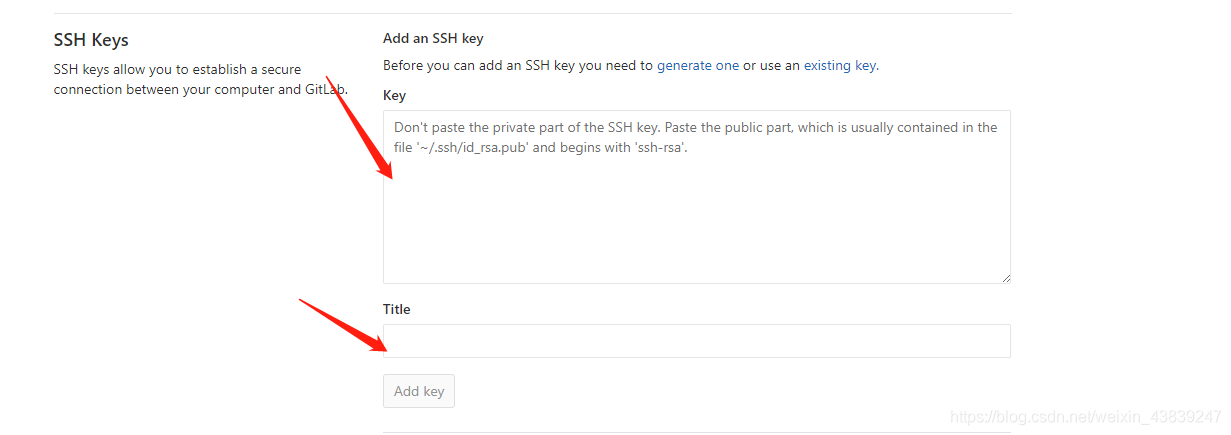The height and width of the screenshot is (435, 1231).
Task: Click the 'Don't paste the private part' placeholder
Action: click(x=696, y=138)
